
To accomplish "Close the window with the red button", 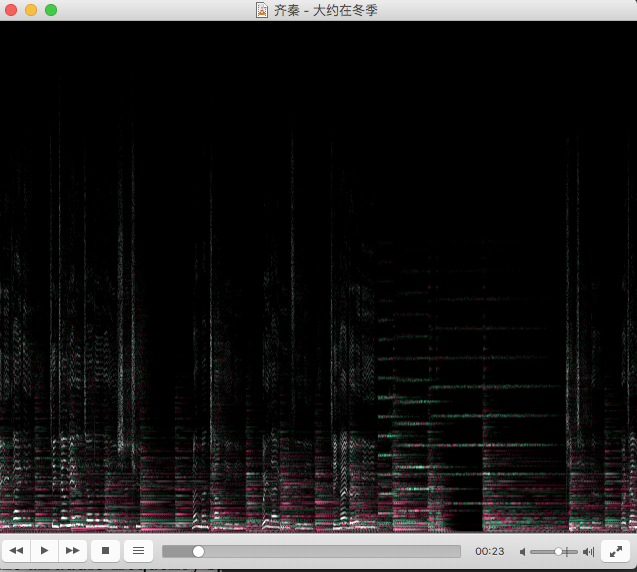I will 11,10.
